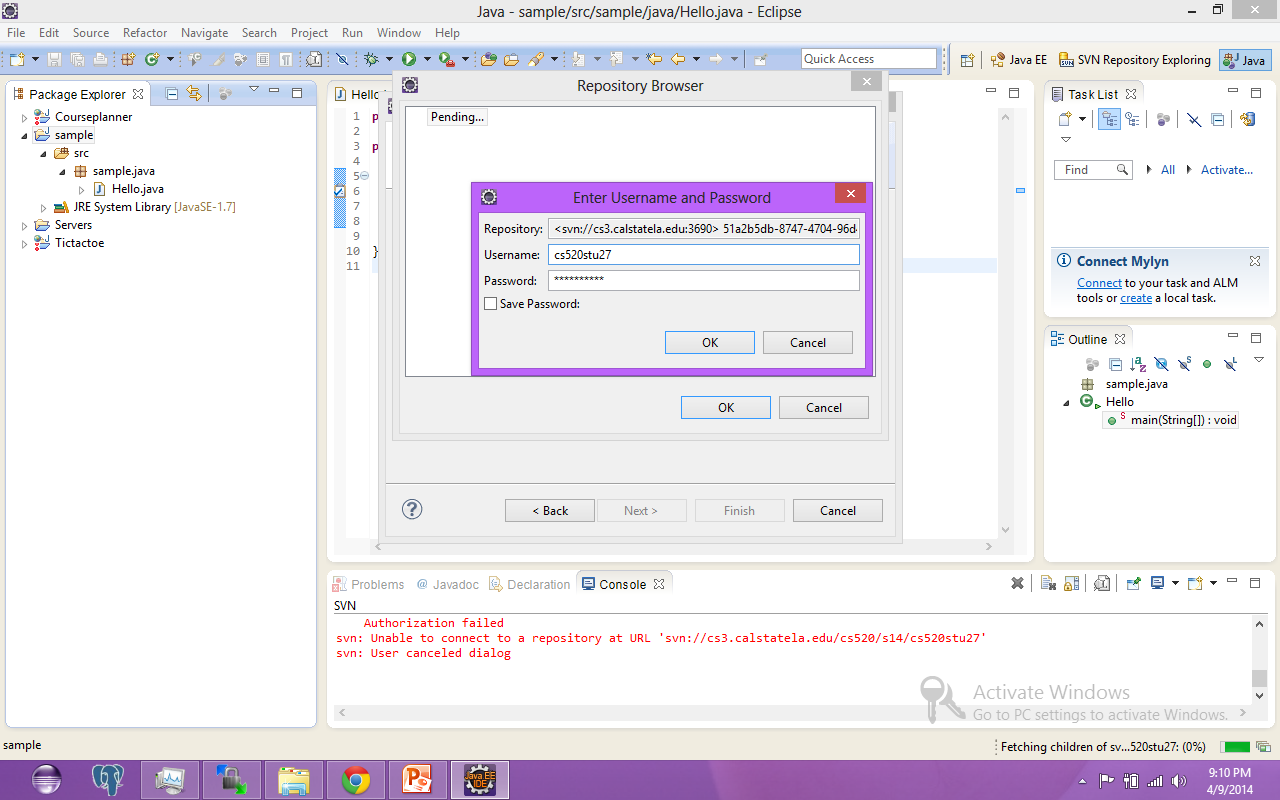Click the Connect link under Connect Mylyn
The image size is (1280, 800).
pyautogui.click(x=1099, y=283)
